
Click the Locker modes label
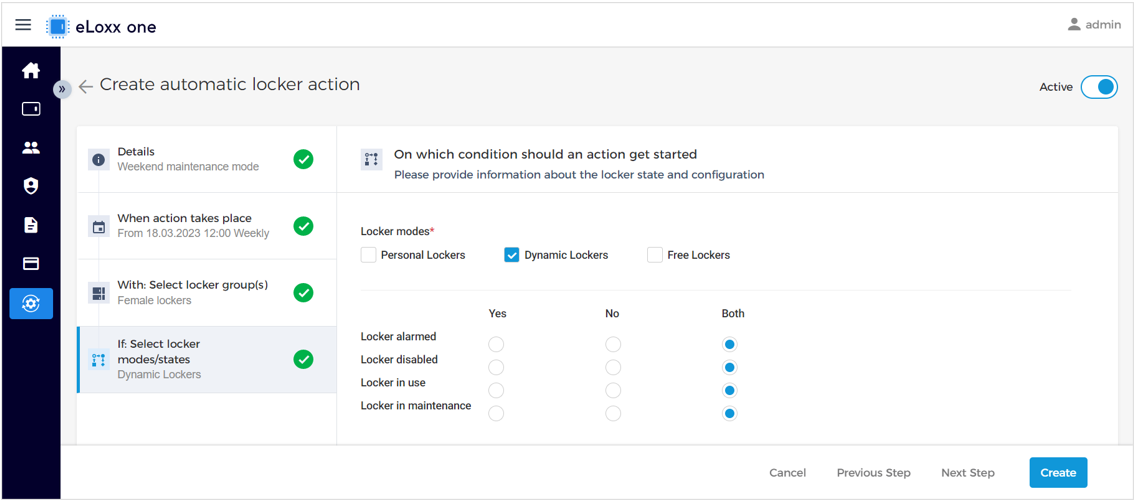click(x=397, y=231)
